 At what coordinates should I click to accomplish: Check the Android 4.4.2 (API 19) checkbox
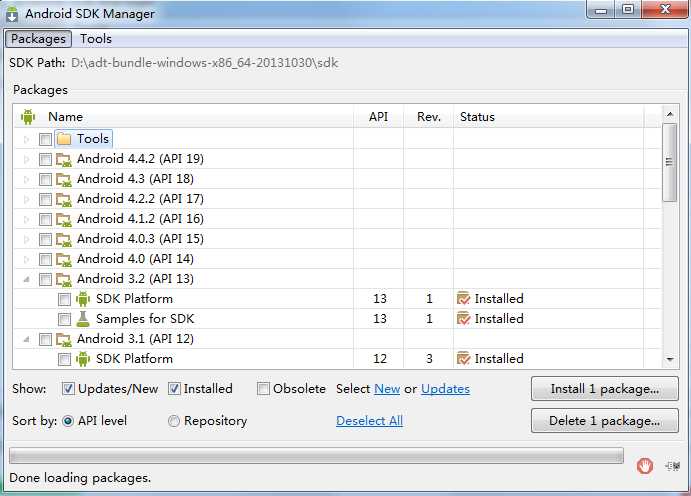[45, 159]
